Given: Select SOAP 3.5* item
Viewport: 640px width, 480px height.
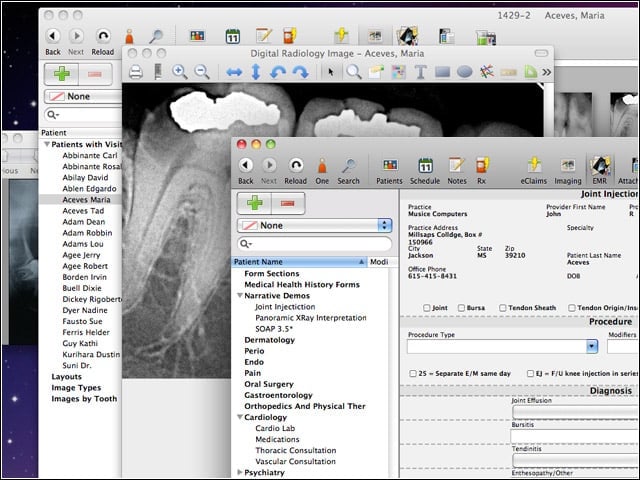Looking at the screenshot, I should tap(274, 329).
